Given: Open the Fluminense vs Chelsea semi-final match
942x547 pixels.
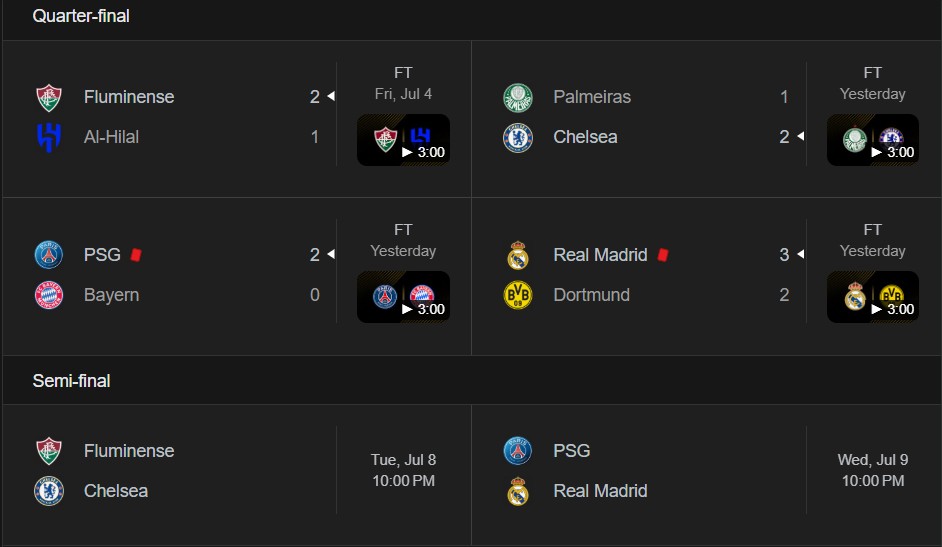Looking at the screenshot, I should (237, 471).
